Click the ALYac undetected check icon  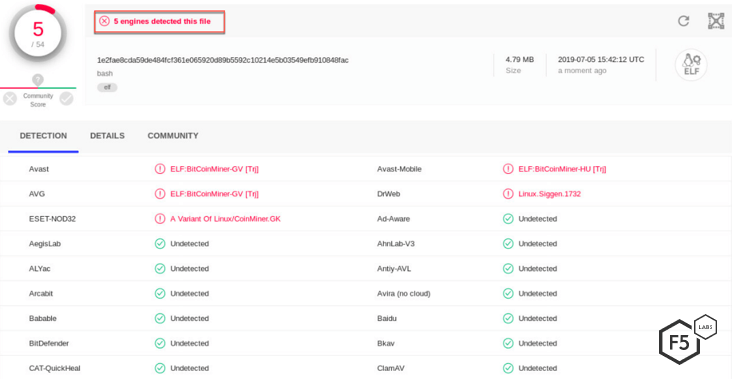tap(160, 268)
